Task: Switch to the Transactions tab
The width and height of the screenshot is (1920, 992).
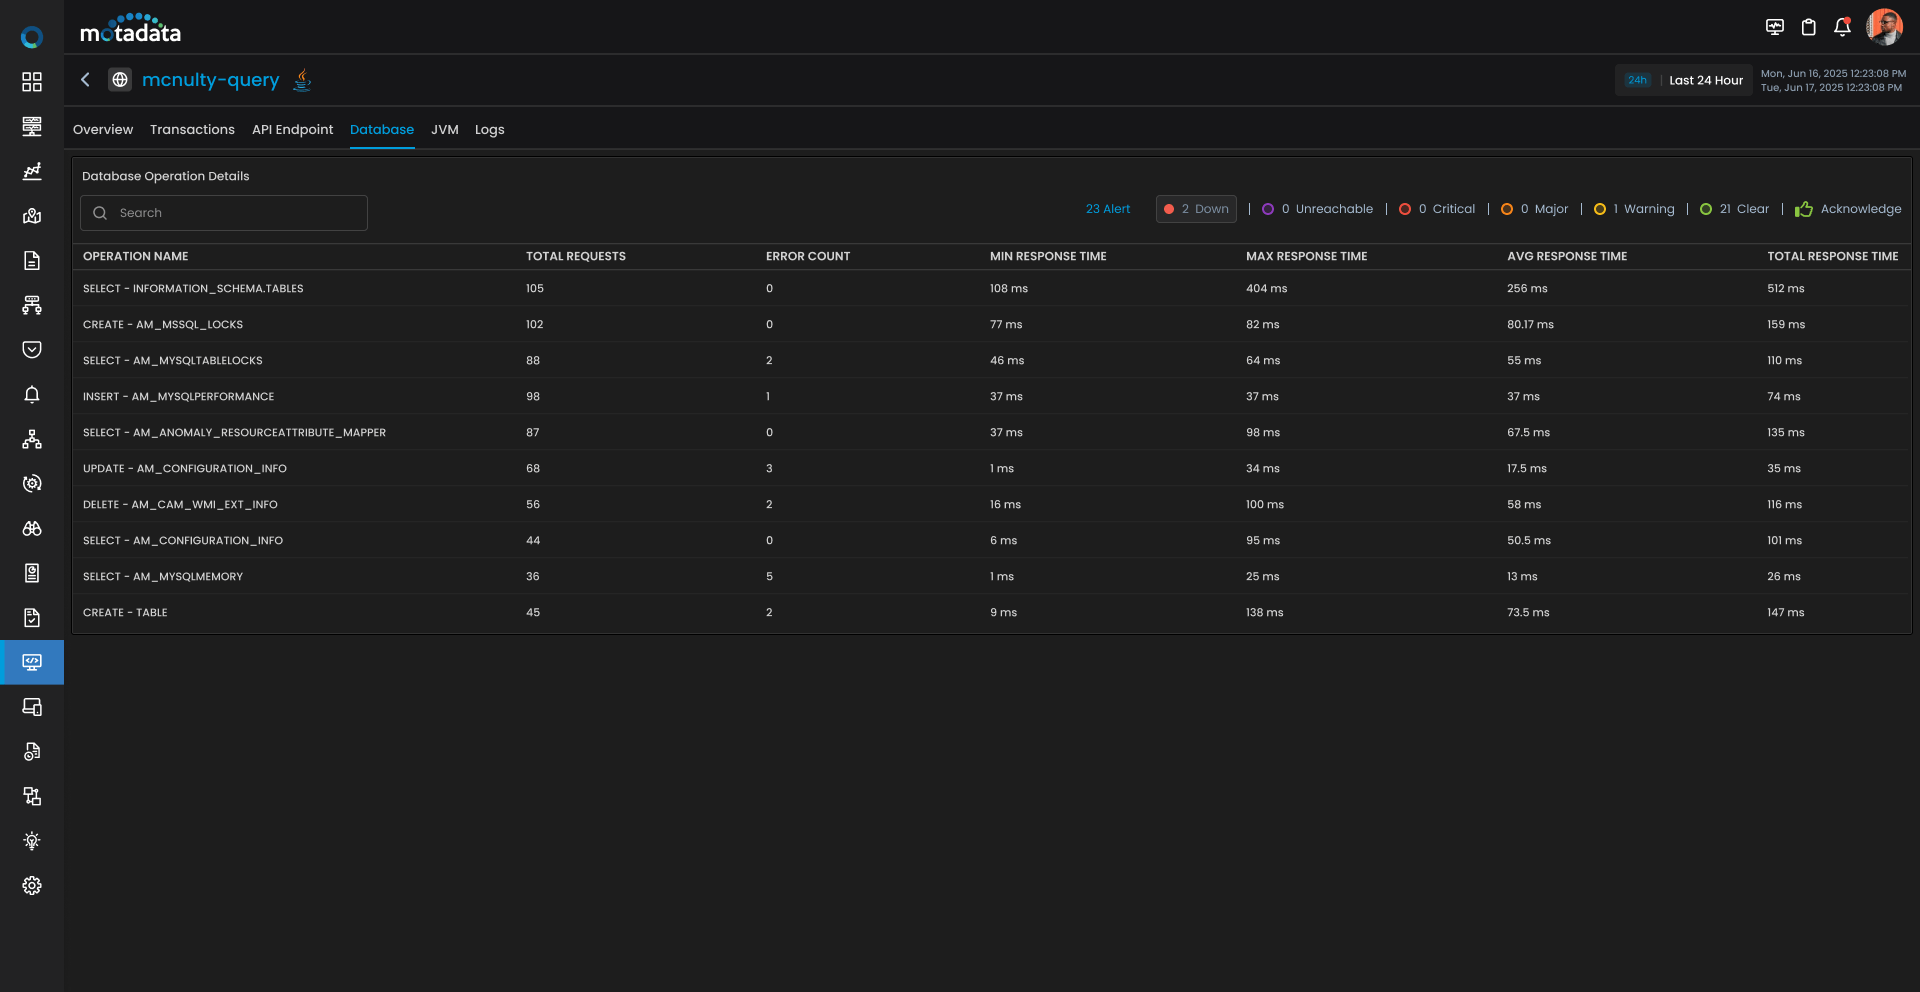Action: coord(191,129)
